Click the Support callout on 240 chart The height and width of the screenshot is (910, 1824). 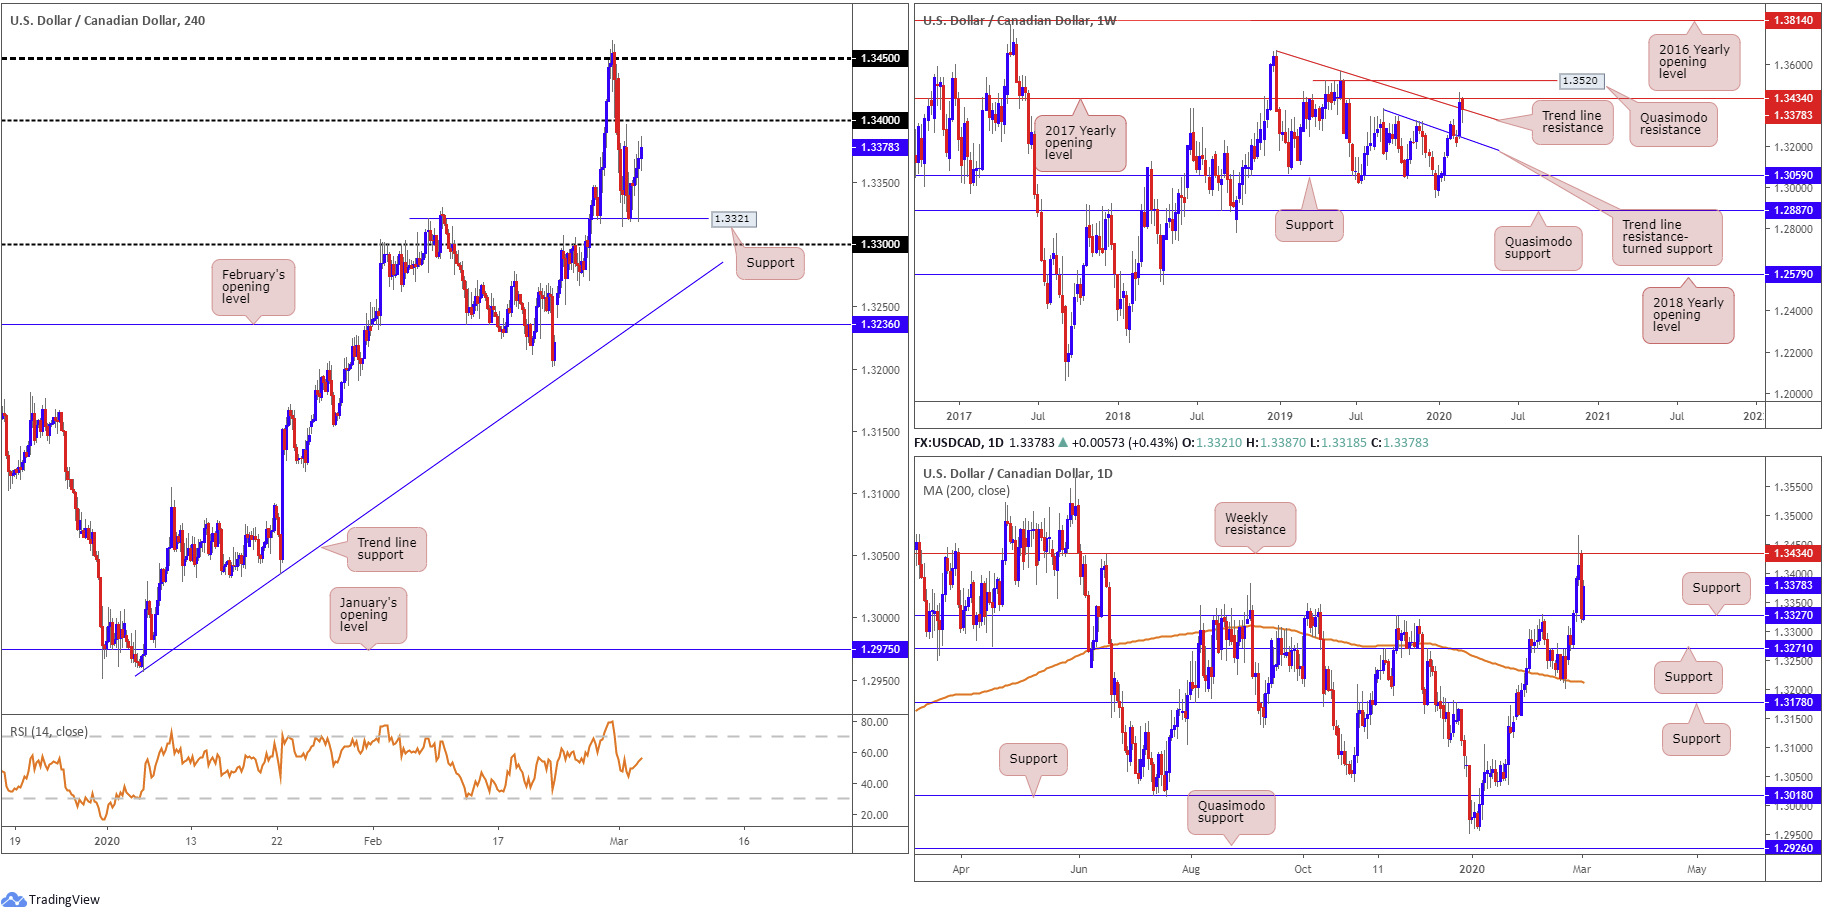pyautogui.click(x=770, y=263)
